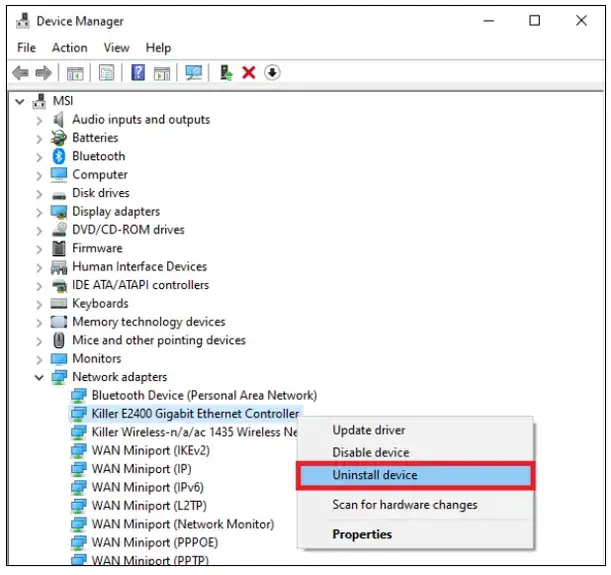Click the Update device driver toolbar icon
611x575 pixels.
point(226,72)
